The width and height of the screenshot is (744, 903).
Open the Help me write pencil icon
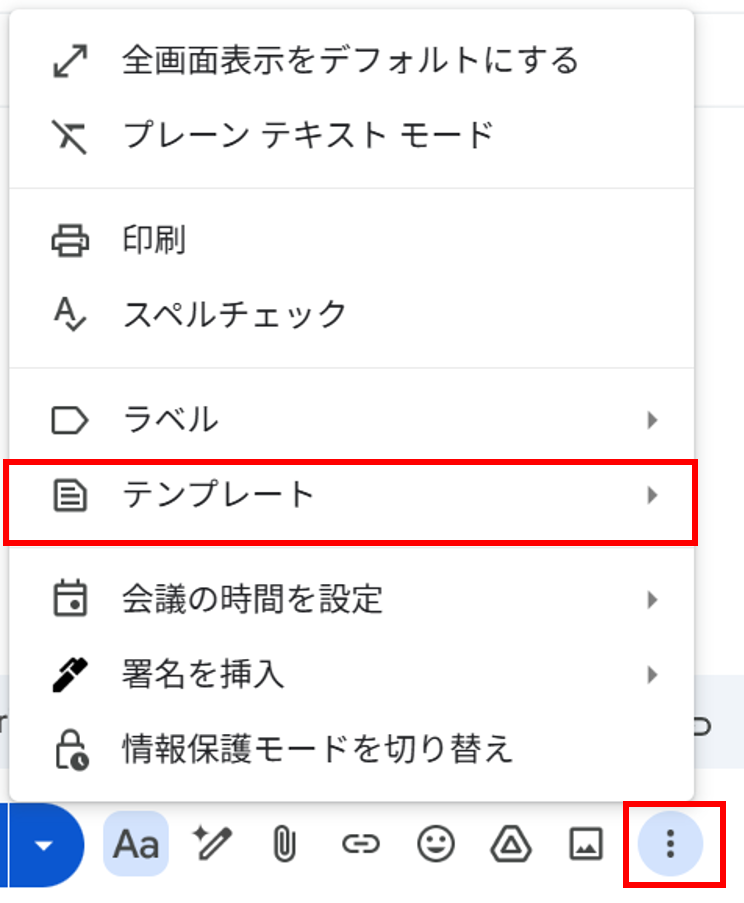[x=212, y=844]
